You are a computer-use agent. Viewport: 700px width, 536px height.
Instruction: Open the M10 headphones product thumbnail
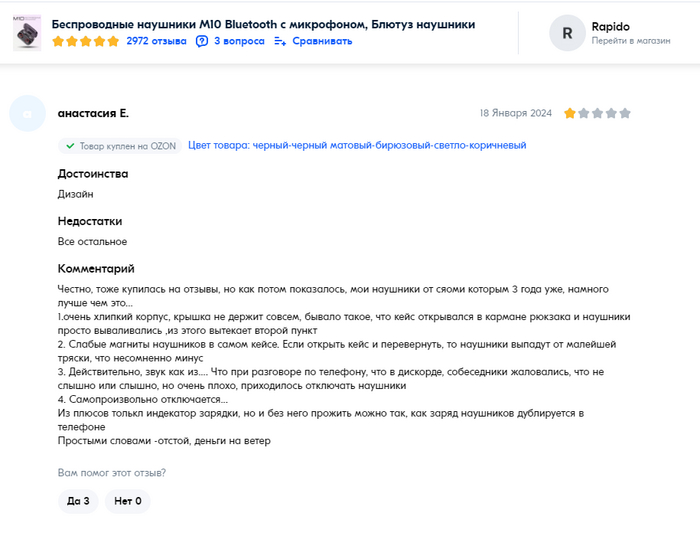(27, 32)
